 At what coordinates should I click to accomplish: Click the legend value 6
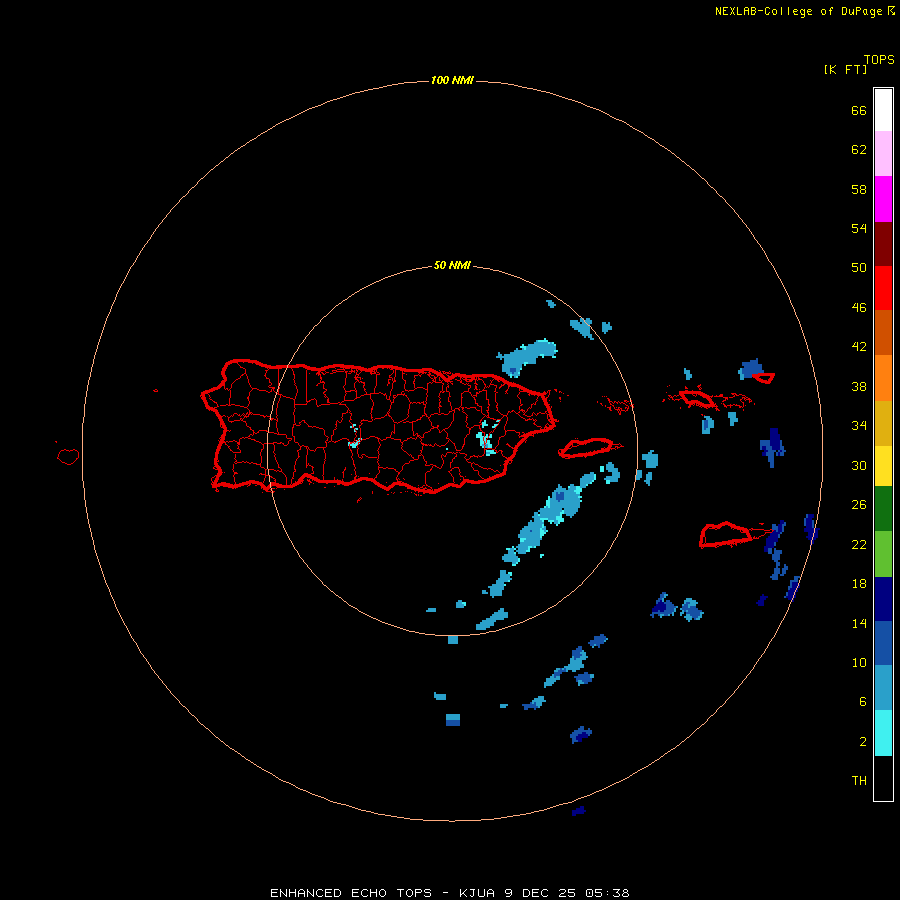(863, 702)
